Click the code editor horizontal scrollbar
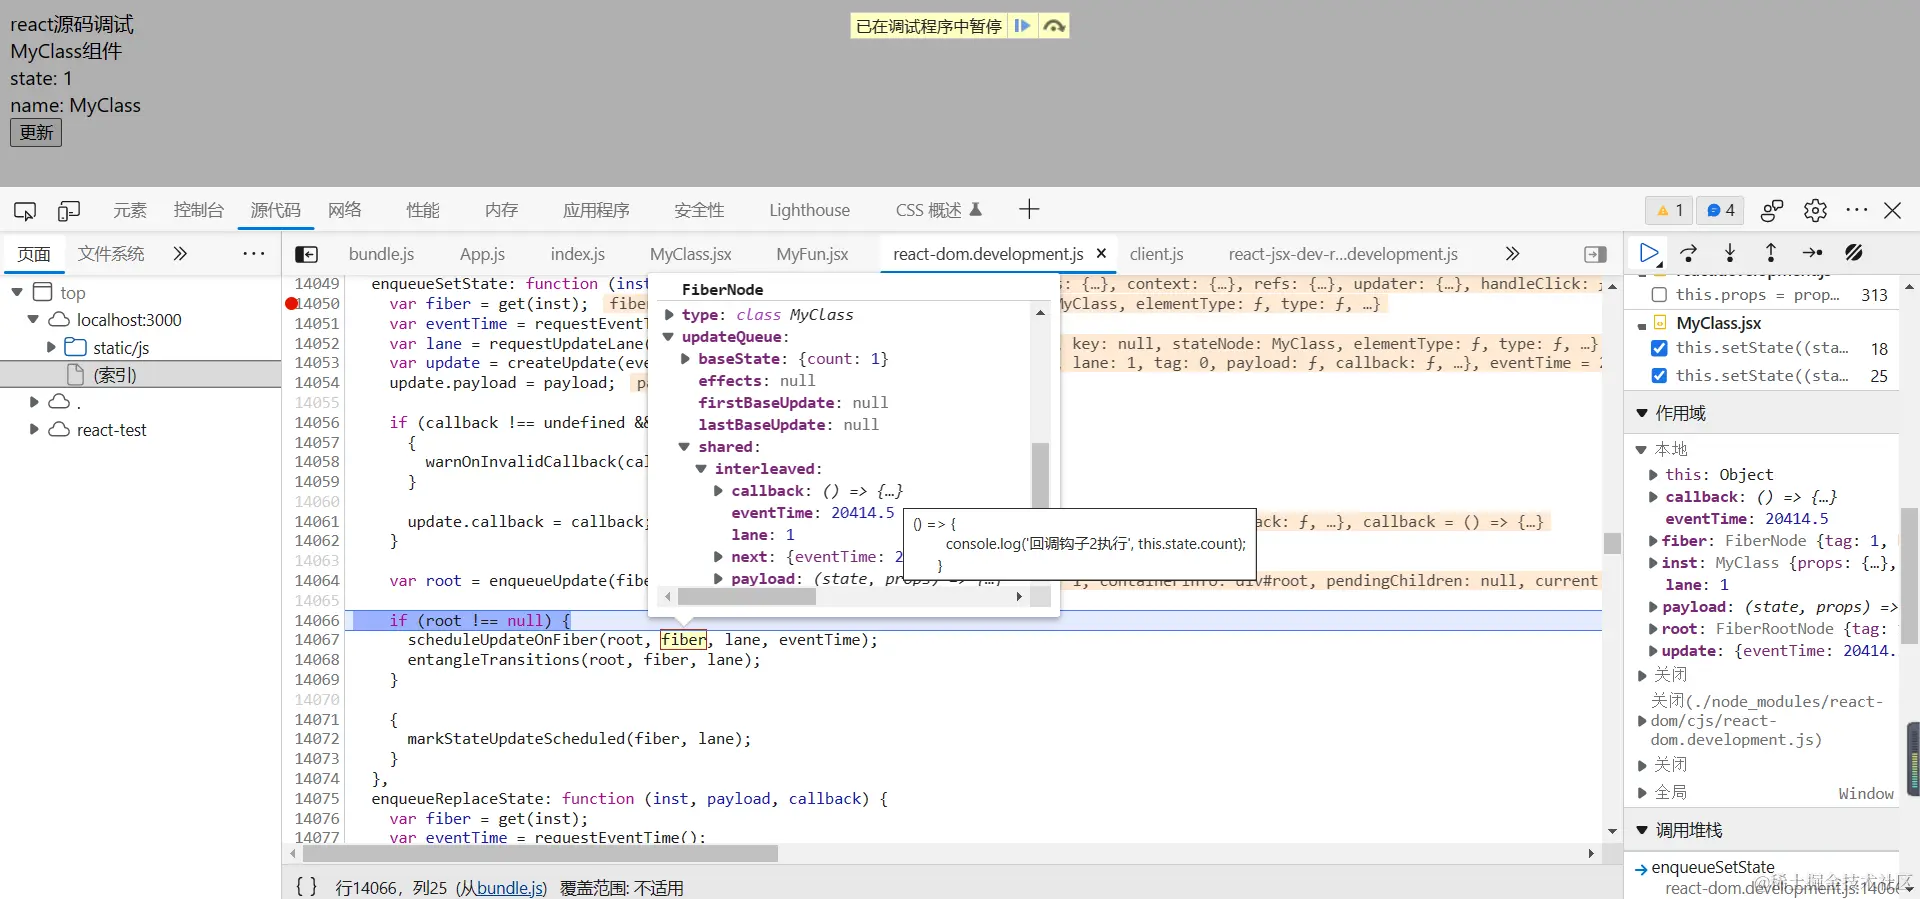 tap(540, 854)
